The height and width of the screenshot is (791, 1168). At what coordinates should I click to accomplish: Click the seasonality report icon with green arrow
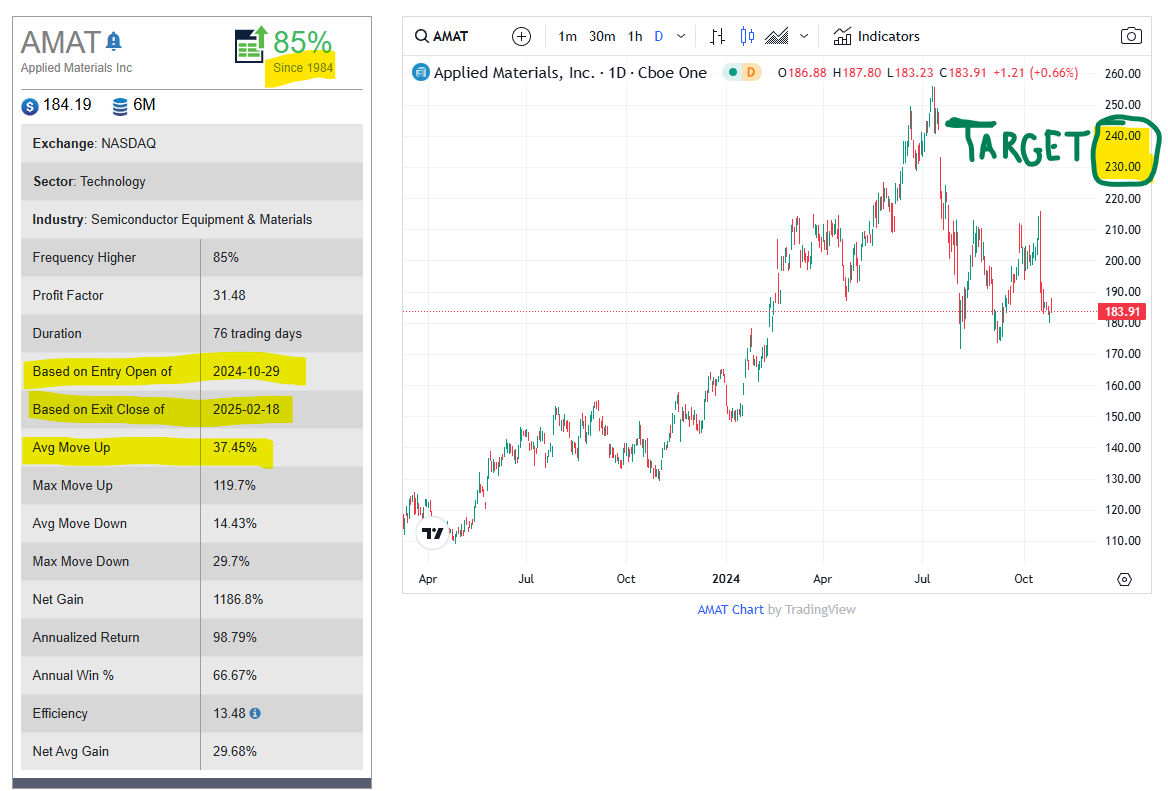[x=251, y=45]
